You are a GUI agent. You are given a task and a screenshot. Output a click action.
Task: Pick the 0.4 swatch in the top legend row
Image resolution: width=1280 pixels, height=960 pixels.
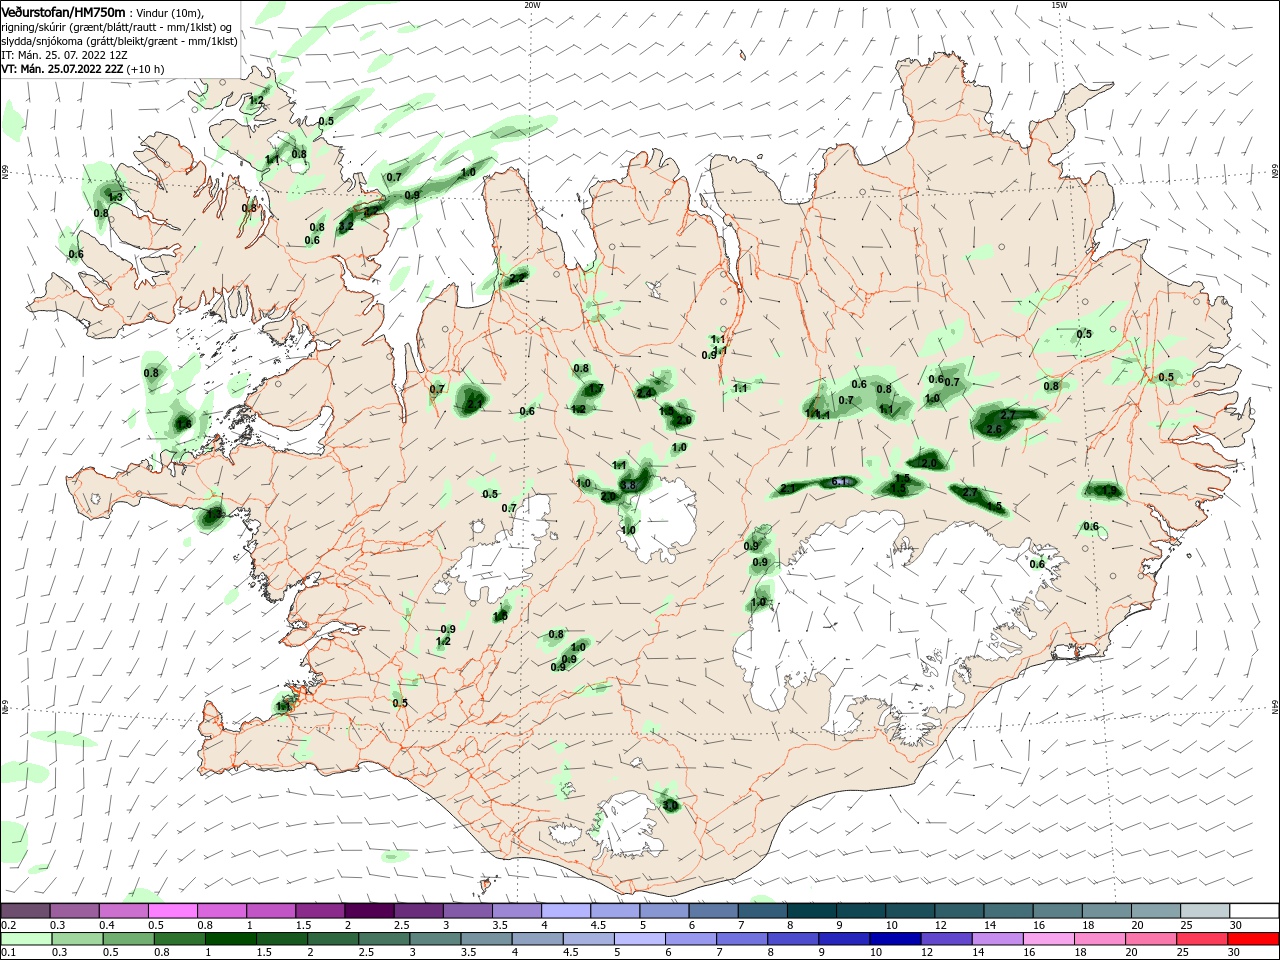[125, 910]
